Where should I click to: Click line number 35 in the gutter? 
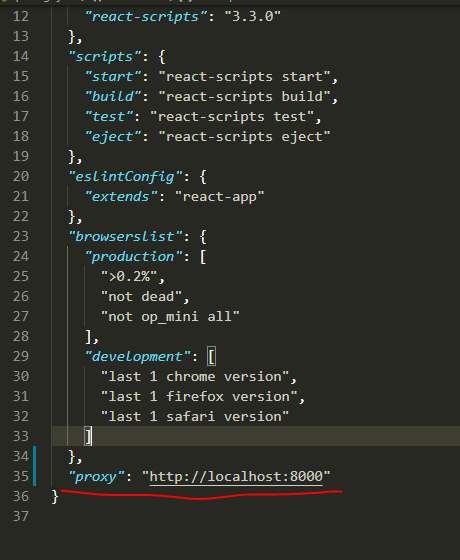tap(21, 476)
